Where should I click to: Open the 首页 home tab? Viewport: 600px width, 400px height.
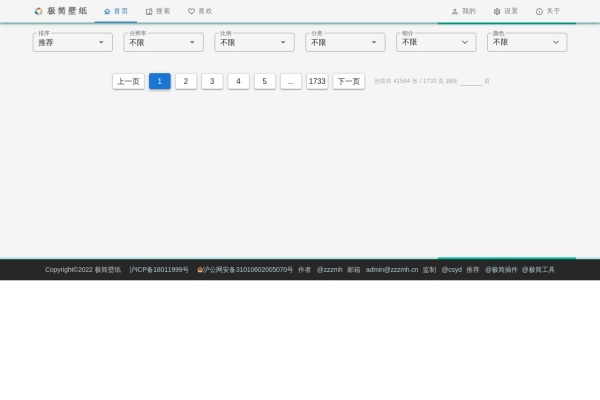pyautogui.click(x=116, y=12)
